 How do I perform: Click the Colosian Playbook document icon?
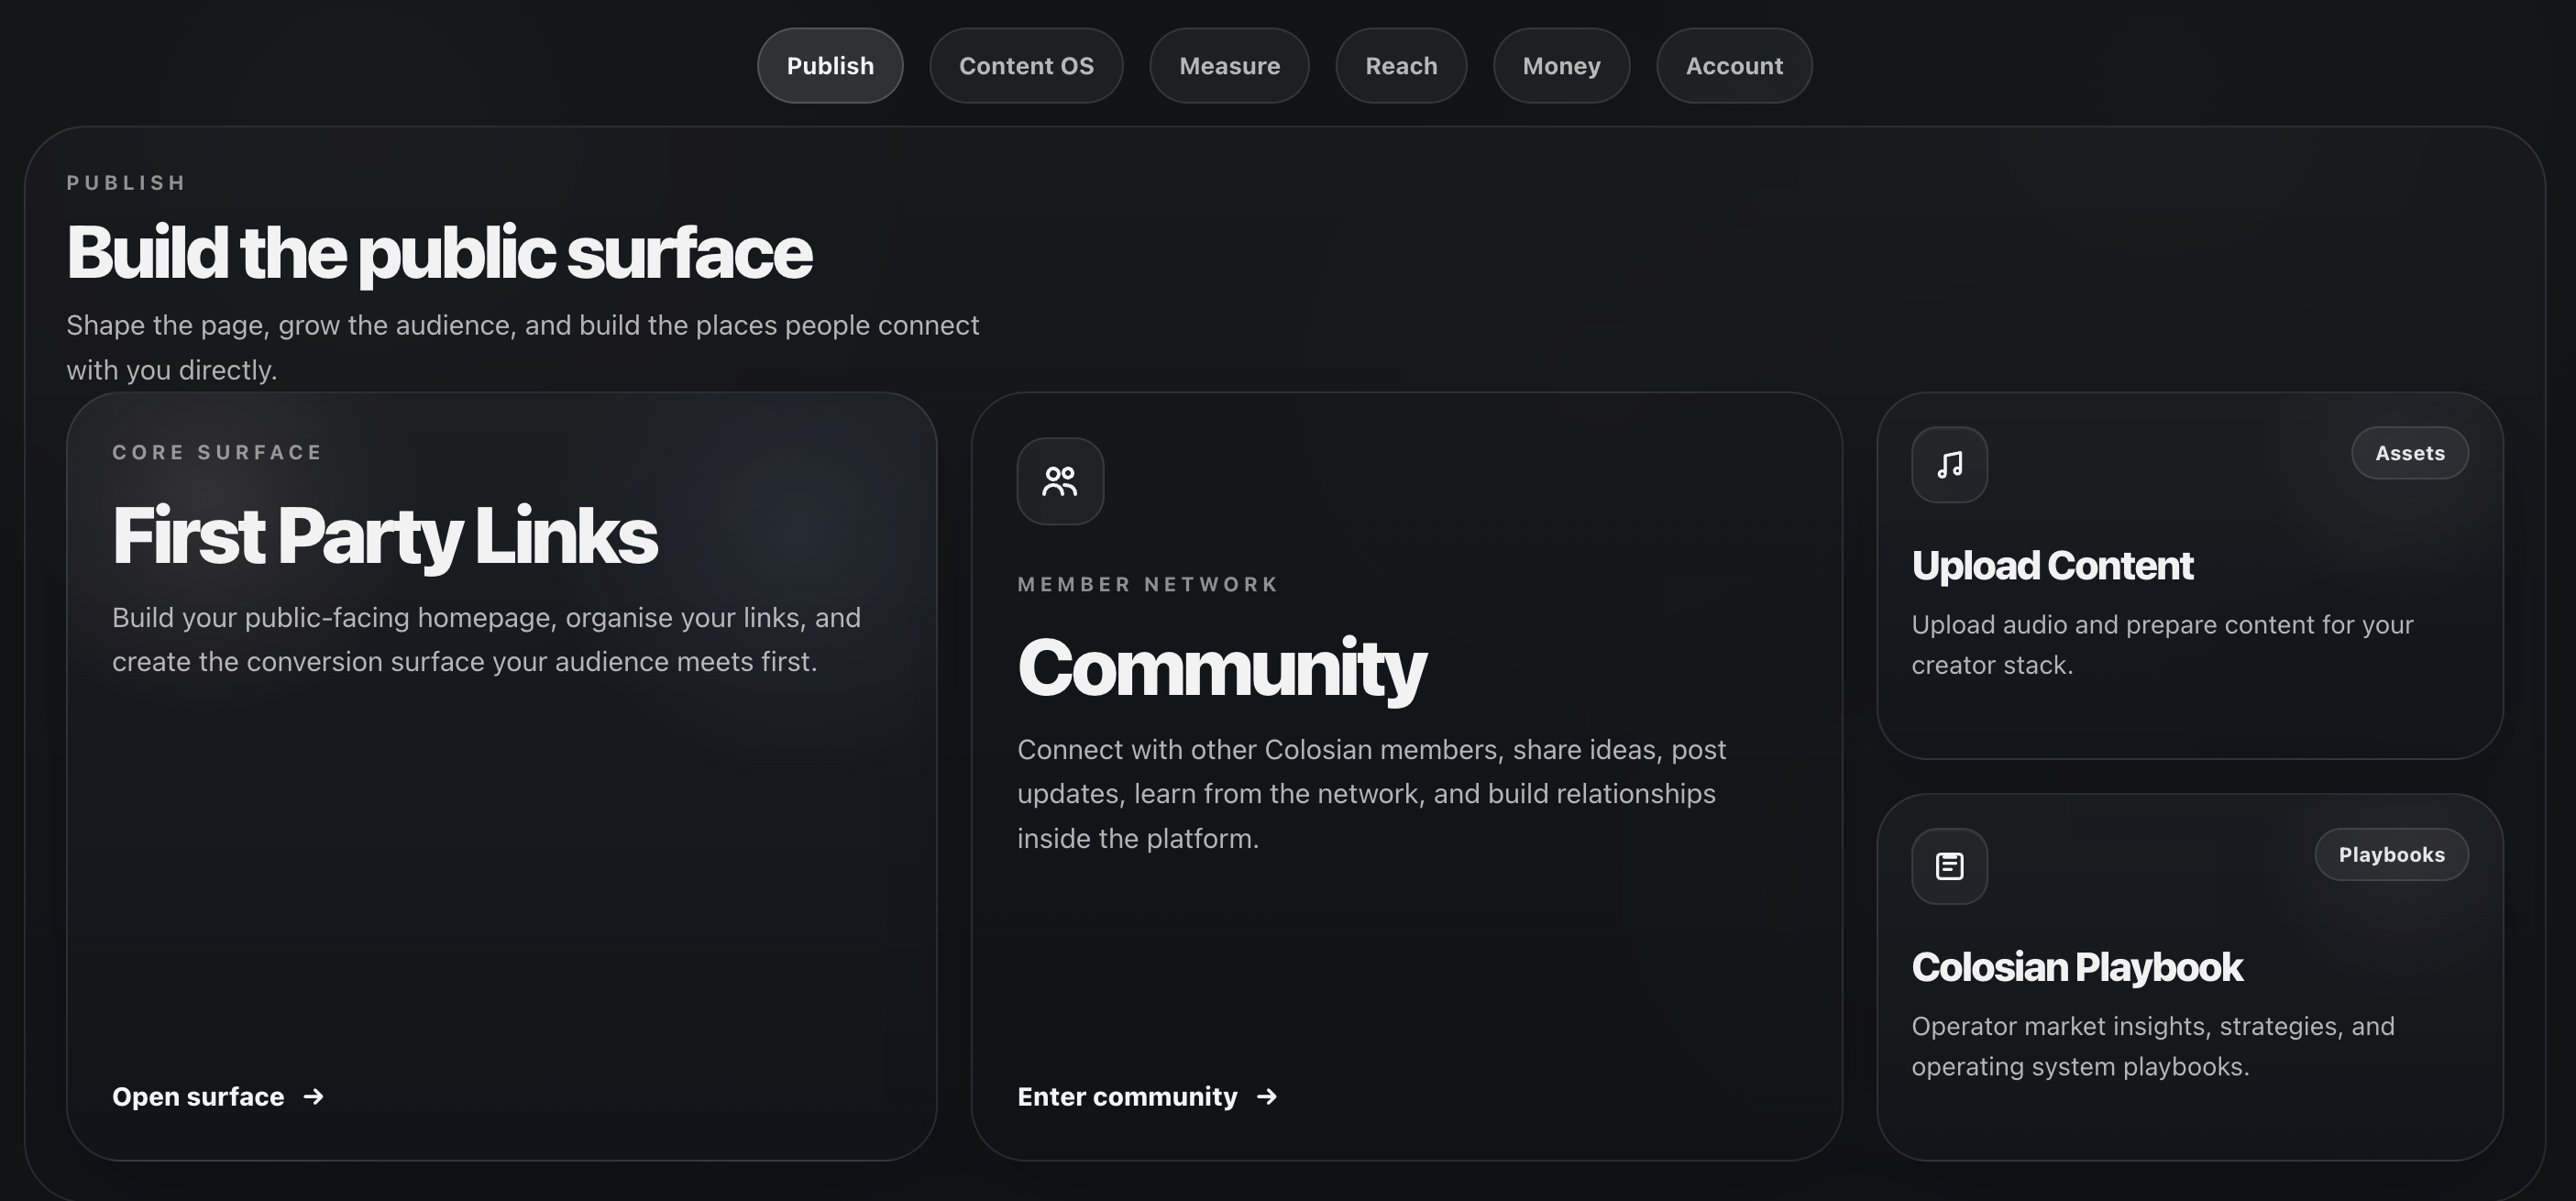click(x=1949, y=866)
